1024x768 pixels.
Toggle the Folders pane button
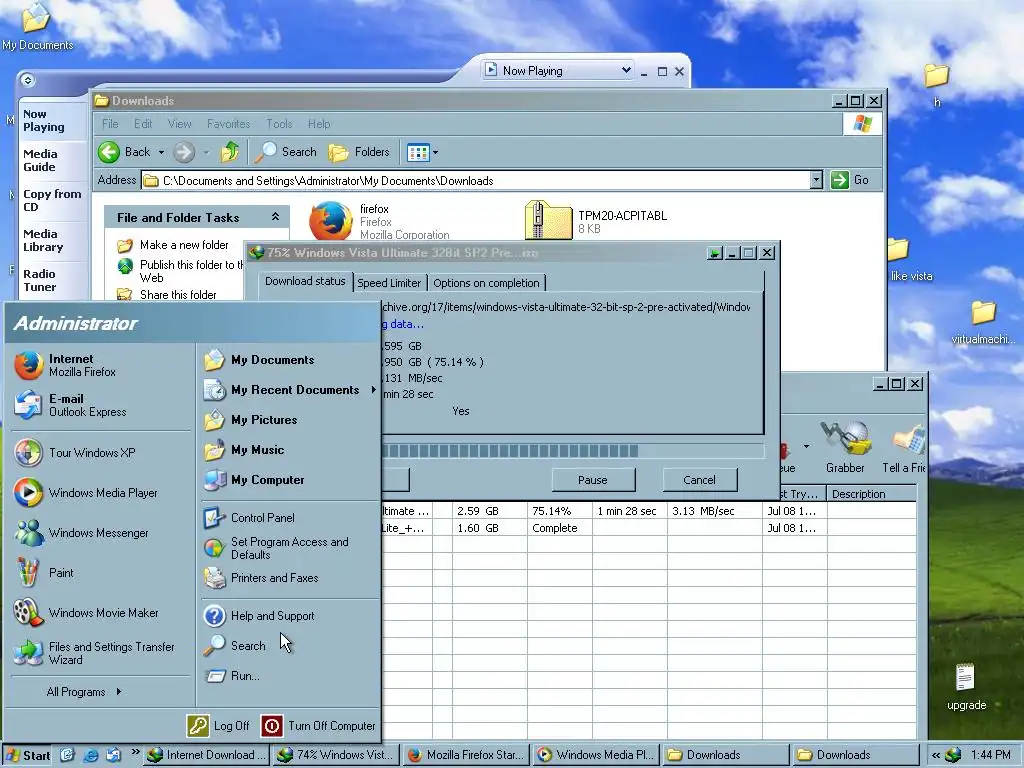(x=359, y=152)
